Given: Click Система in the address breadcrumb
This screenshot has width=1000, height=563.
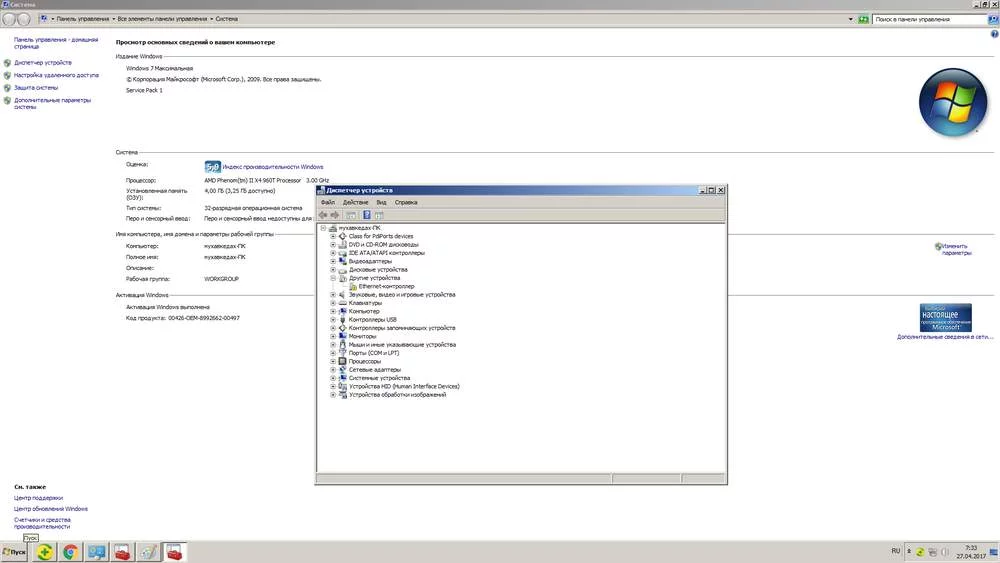Looking at the screenshot, I should pyautogui.click(x=226, y=19).
